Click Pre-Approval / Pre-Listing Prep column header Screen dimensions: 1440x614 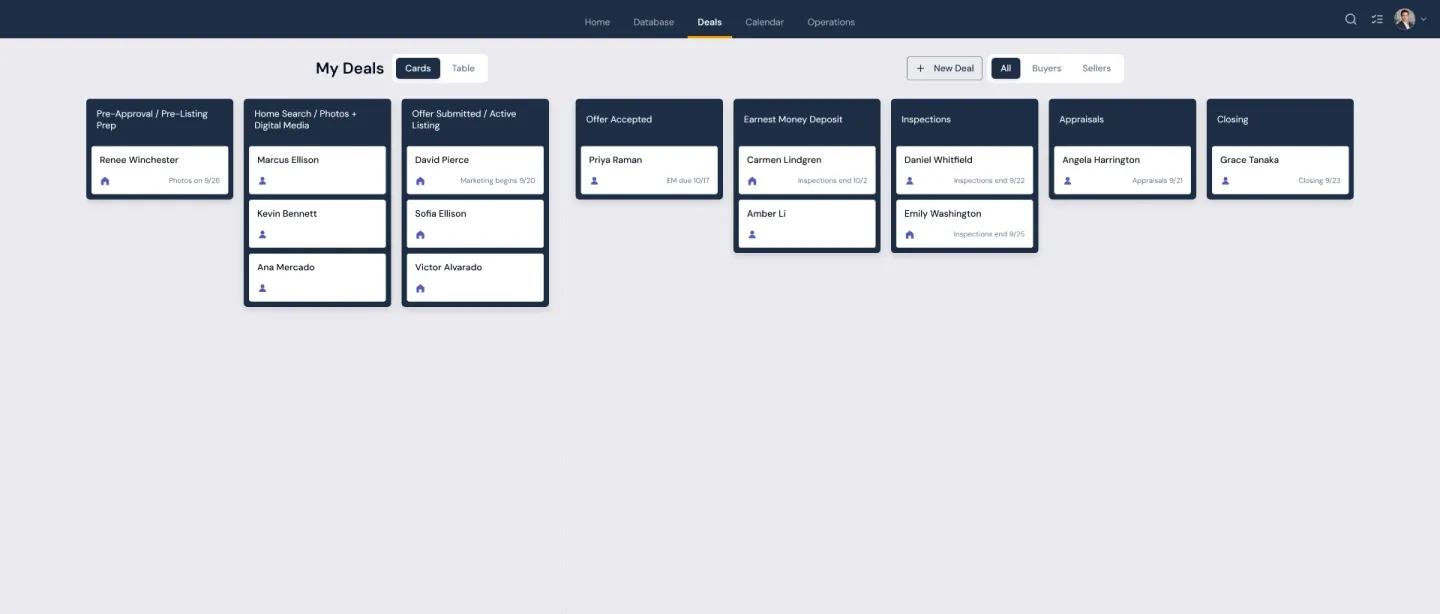[x=160, y=120]
